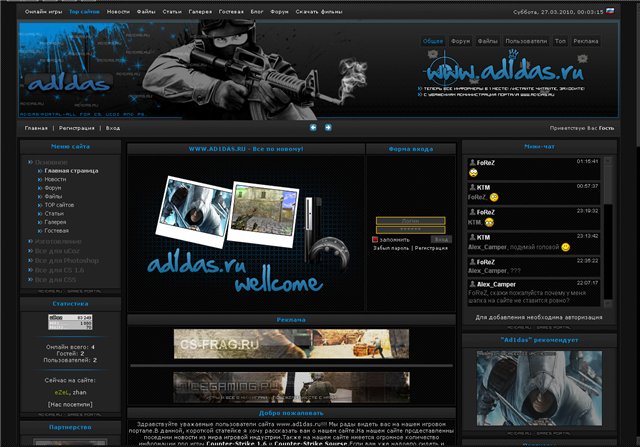Screen dimensions: 640x447
Task: Click the mini-chat scrollbar thumb
Action: point(608,185)
